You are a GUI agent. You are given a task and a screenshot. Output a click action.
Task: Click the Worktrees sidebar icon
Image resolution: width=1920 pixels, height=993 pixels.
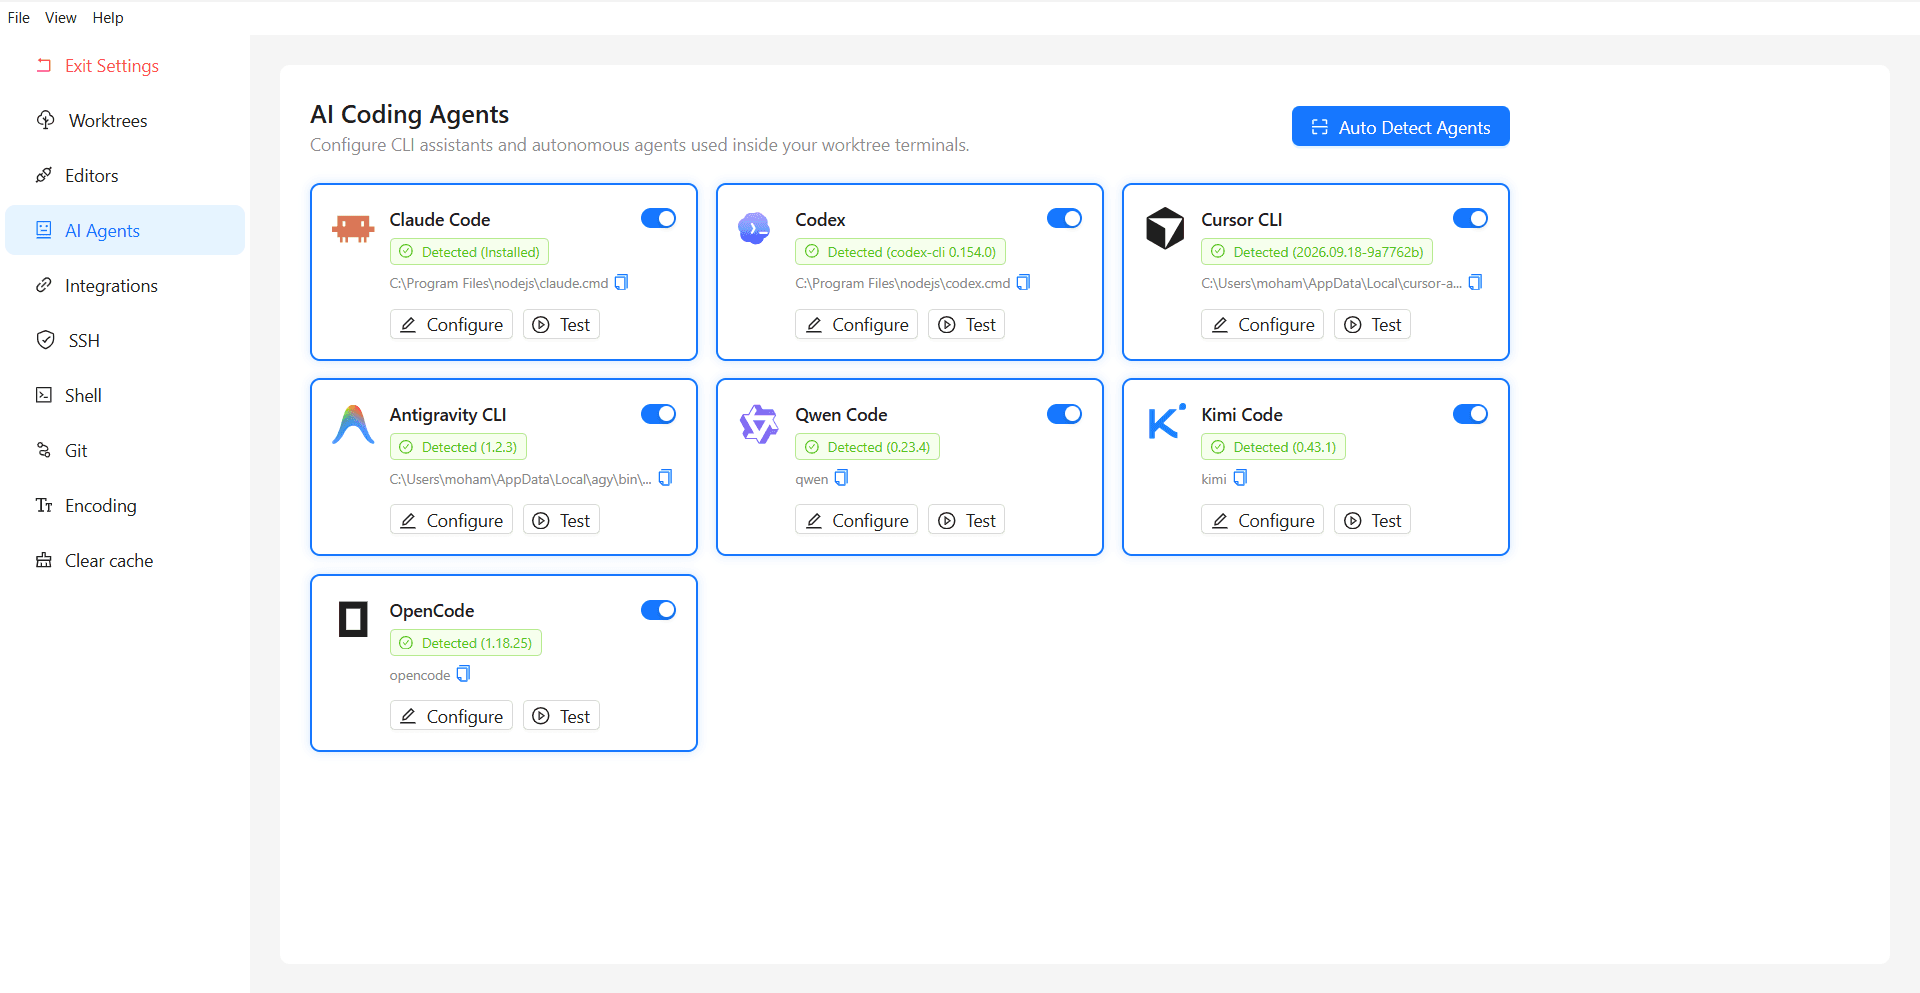(46, 120)
